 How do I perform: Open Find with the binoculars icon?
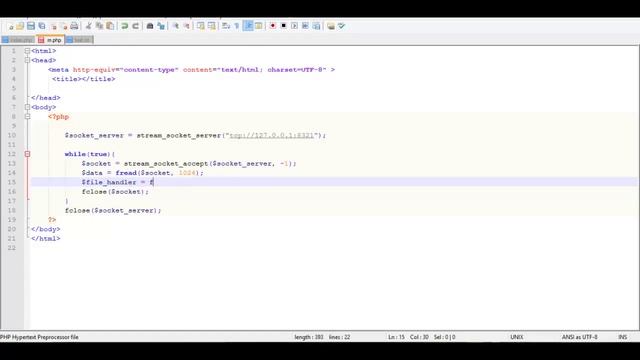pyautogui.click(x=150, y=26)
